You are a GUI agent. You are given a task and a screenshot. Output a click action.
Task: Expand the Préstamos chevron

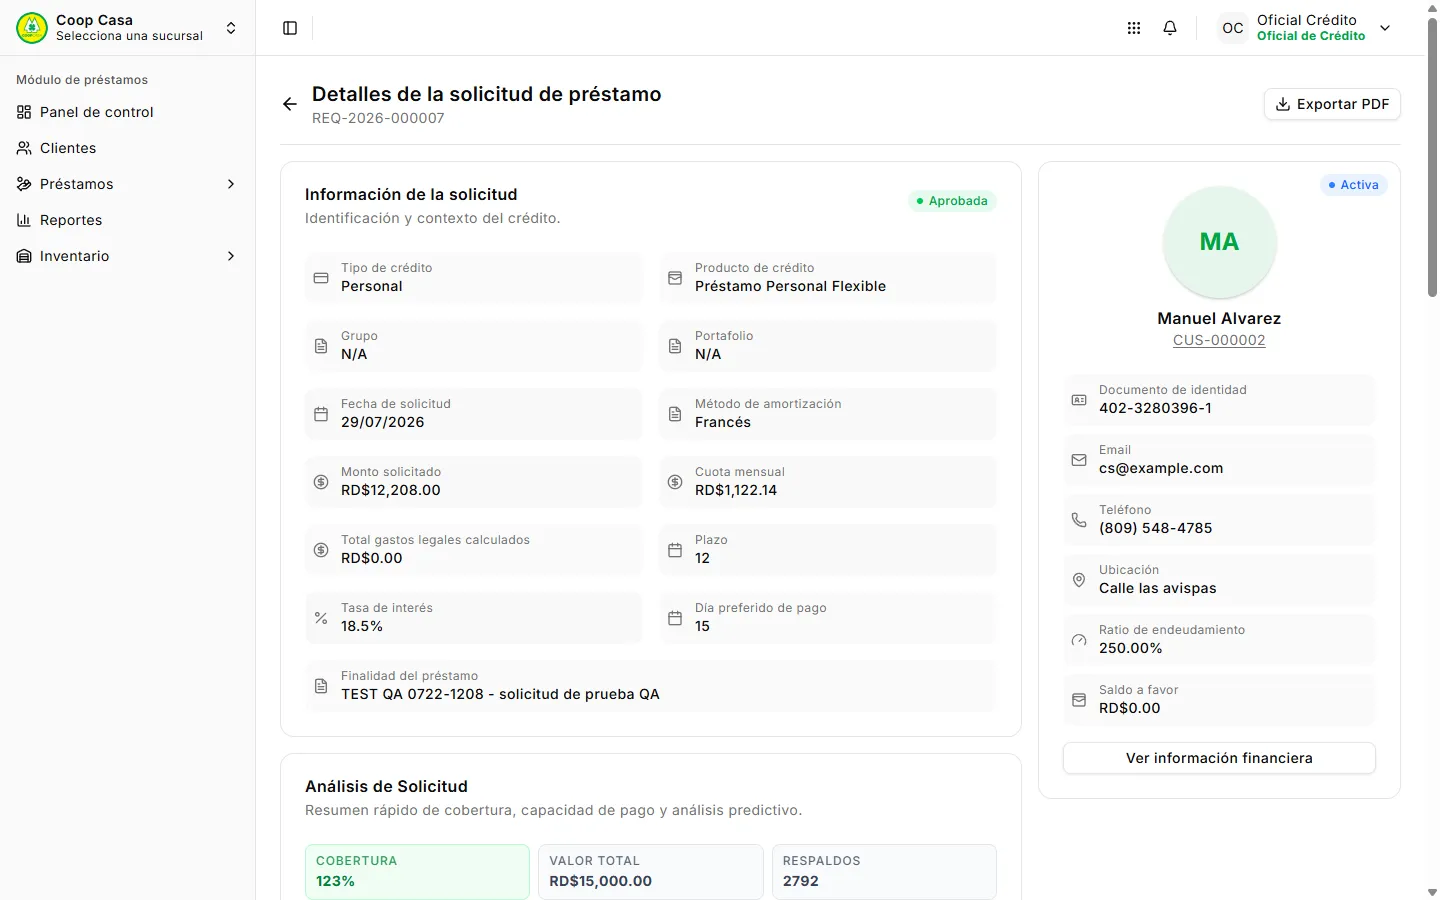click(x=231, y=184)
